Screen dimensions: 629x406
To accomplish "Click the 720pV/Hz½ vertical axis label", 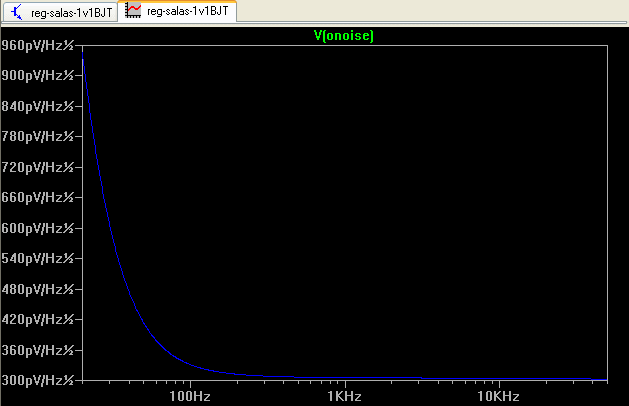I will pyautogui.click(x=38, y=167).
